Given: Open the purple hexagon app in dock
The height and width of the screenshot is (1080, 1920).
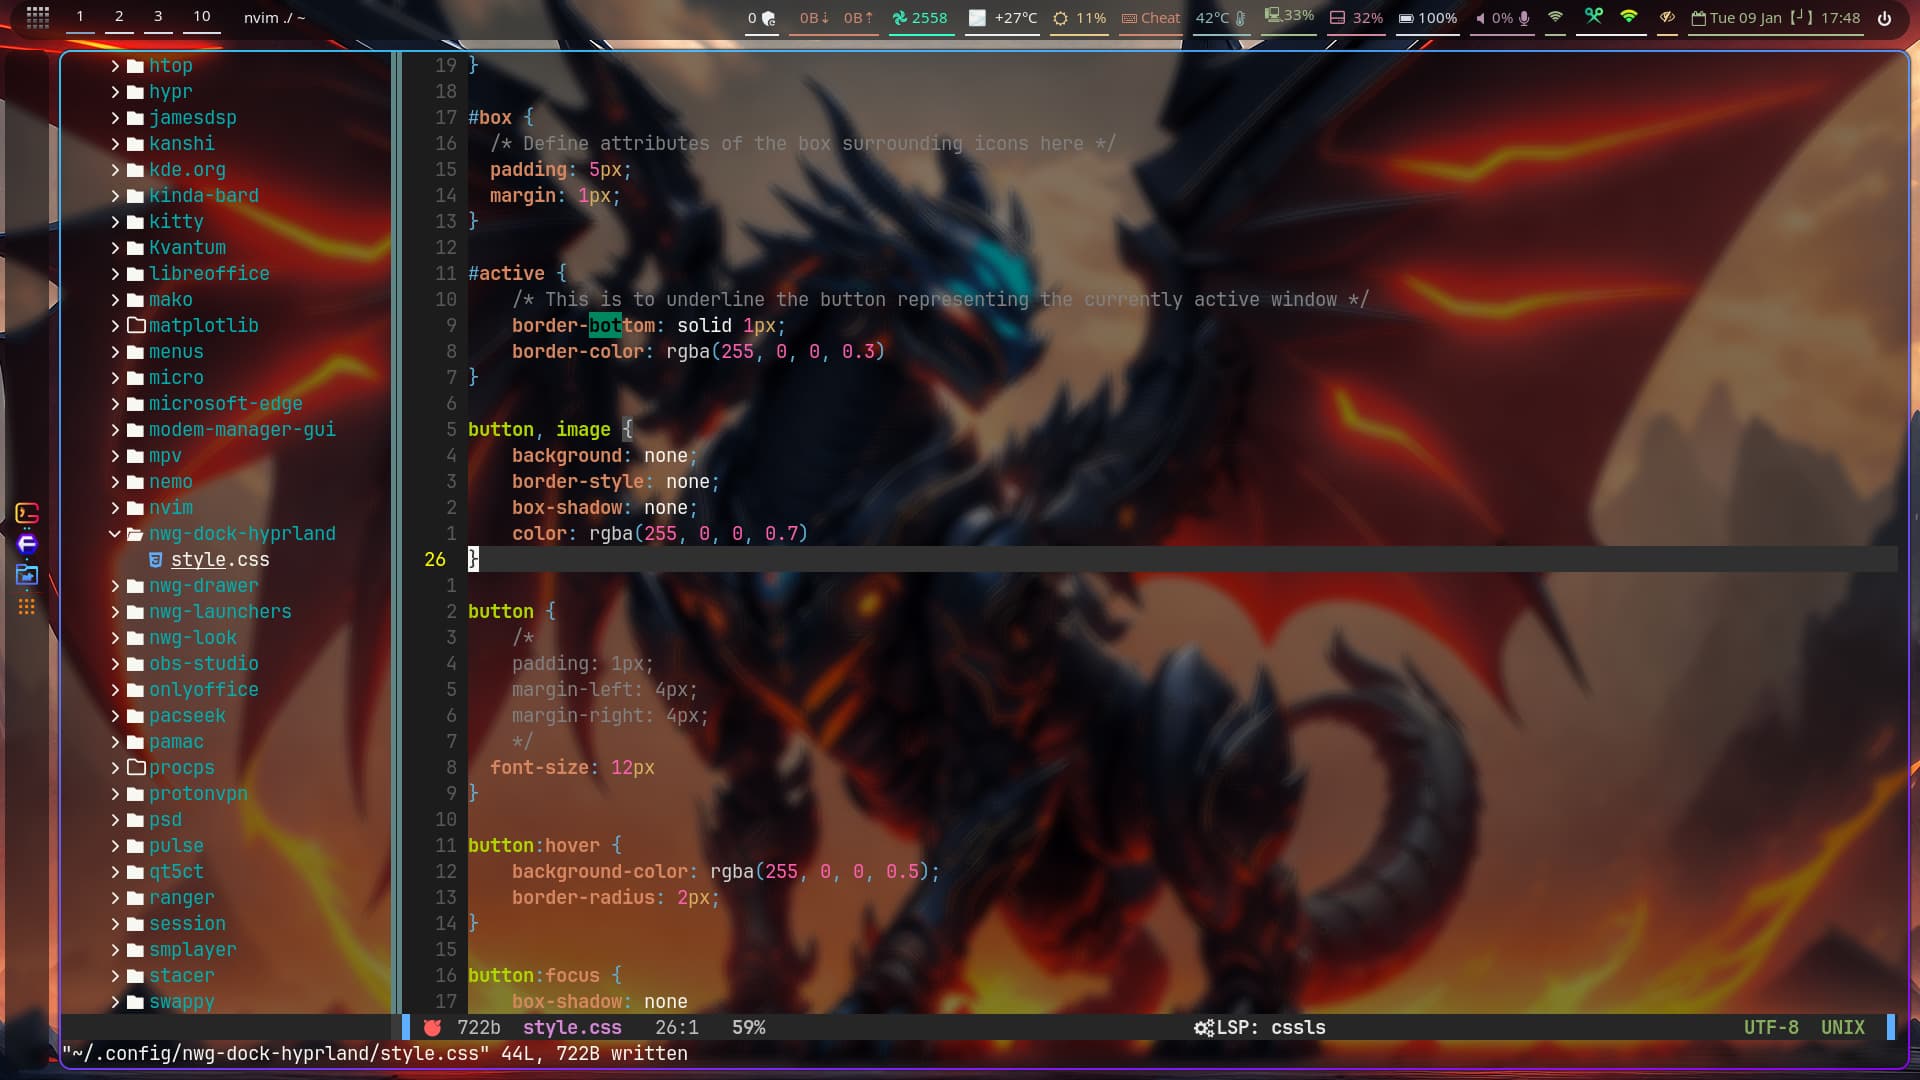Looking at the screenshot, I should 27,544.
